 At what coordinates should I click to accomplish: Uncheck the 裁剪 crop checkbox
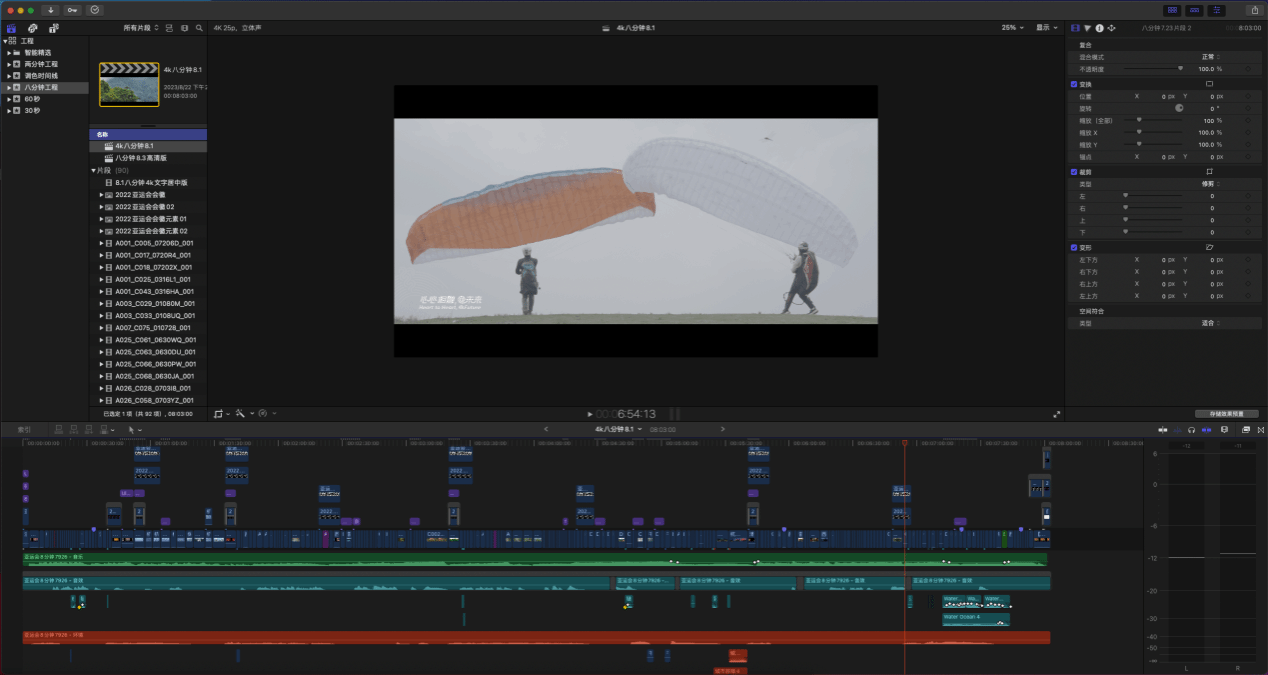click(1074, 172)
